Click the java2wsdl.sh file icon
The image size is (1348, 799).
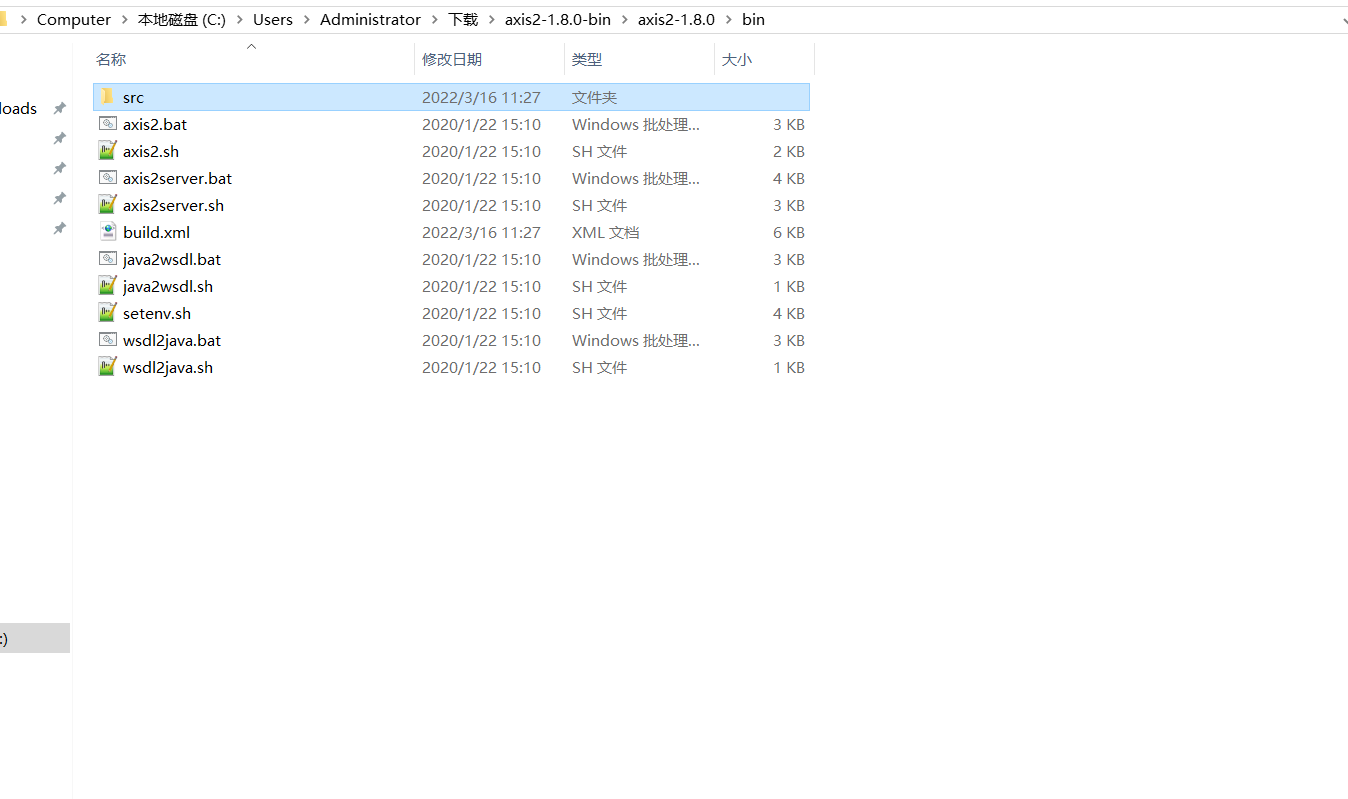(x=108, y=286)
